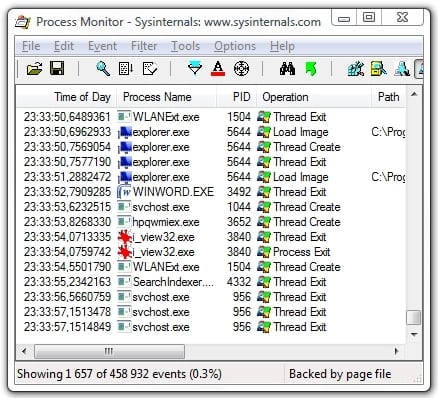Viewport: 438px width, 398px height.
Task: Click the operation icon of the SearchIndexer row
Action: (264, 282)
